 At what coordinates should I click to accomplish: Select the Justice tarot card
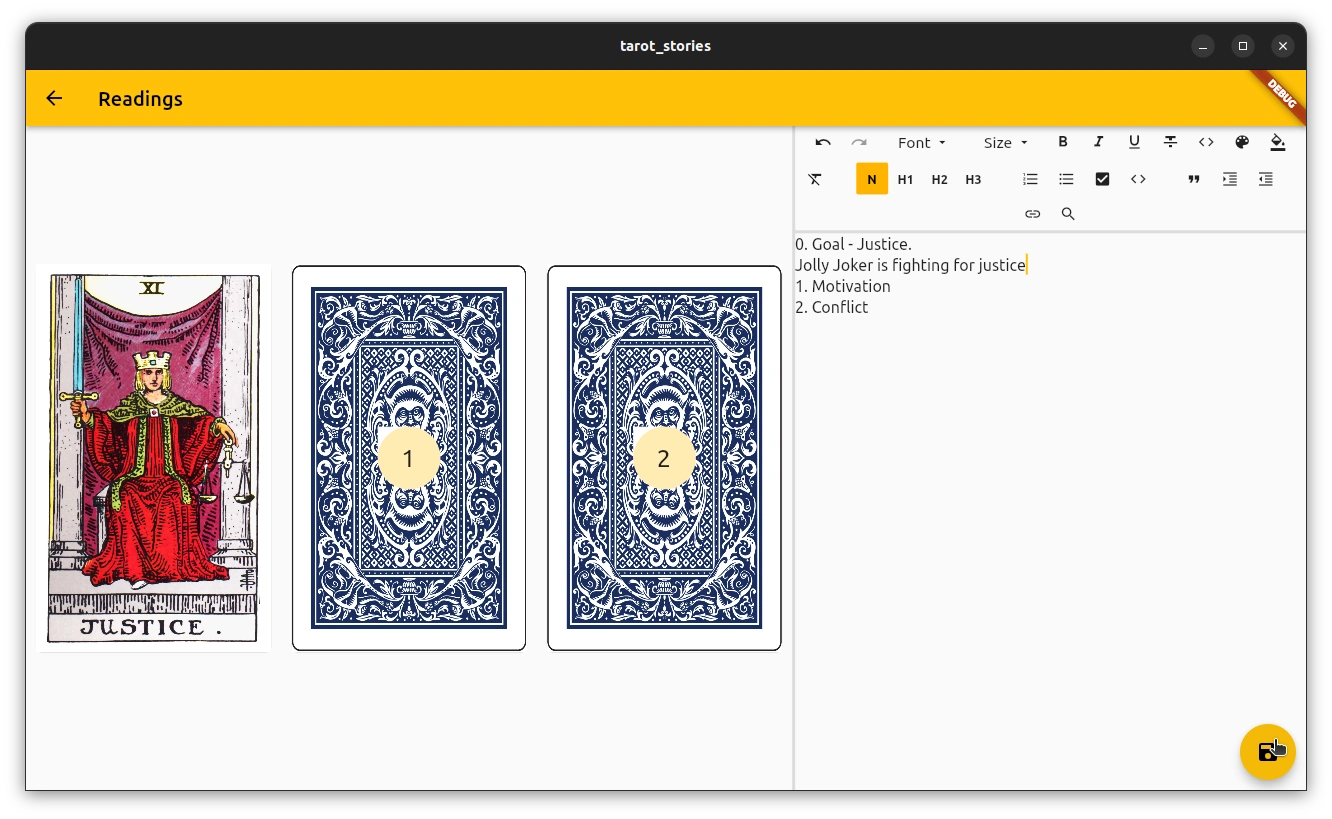[154, 458]
